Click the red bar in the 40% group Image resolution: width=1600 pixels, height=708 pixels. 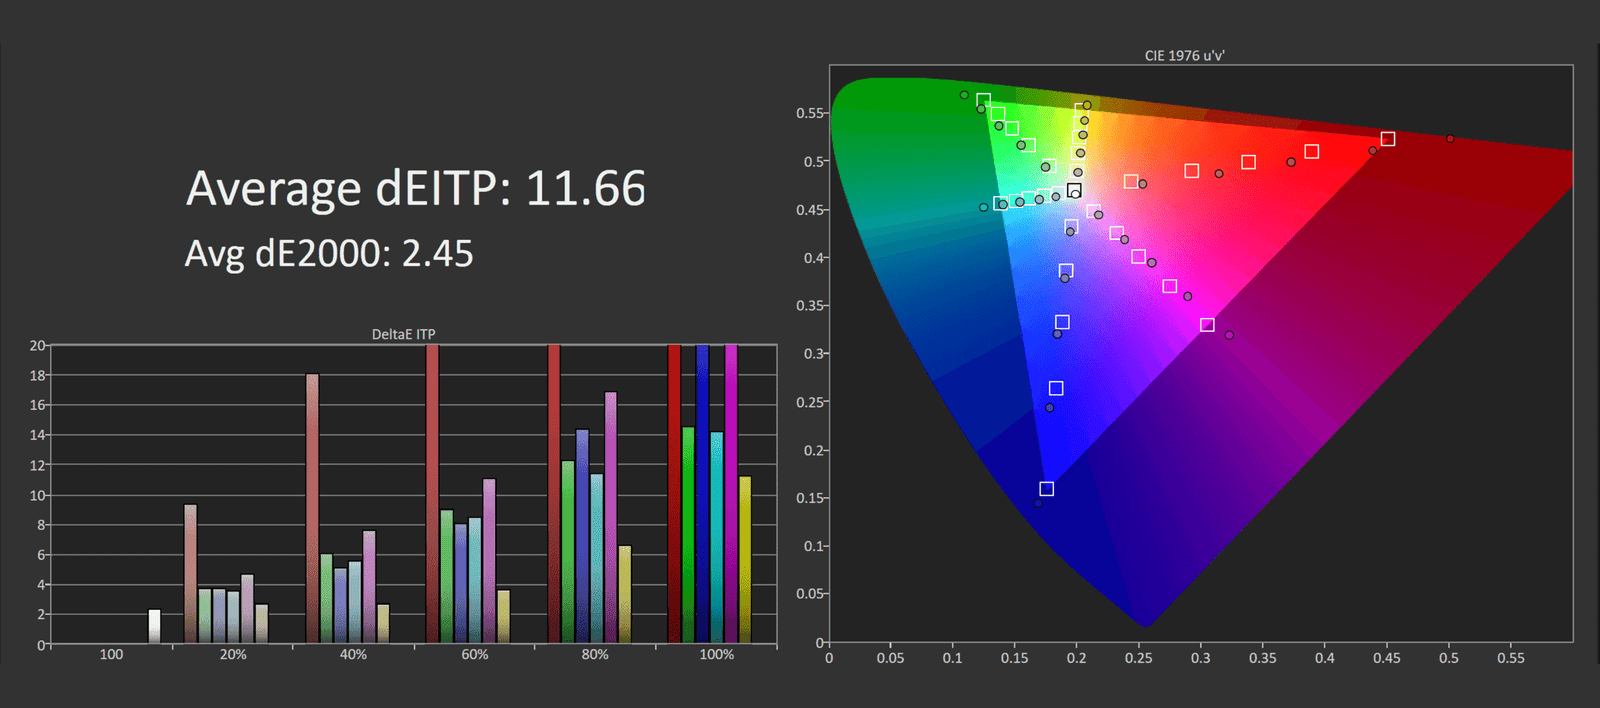pyautogui.click(x=312, y=508)
